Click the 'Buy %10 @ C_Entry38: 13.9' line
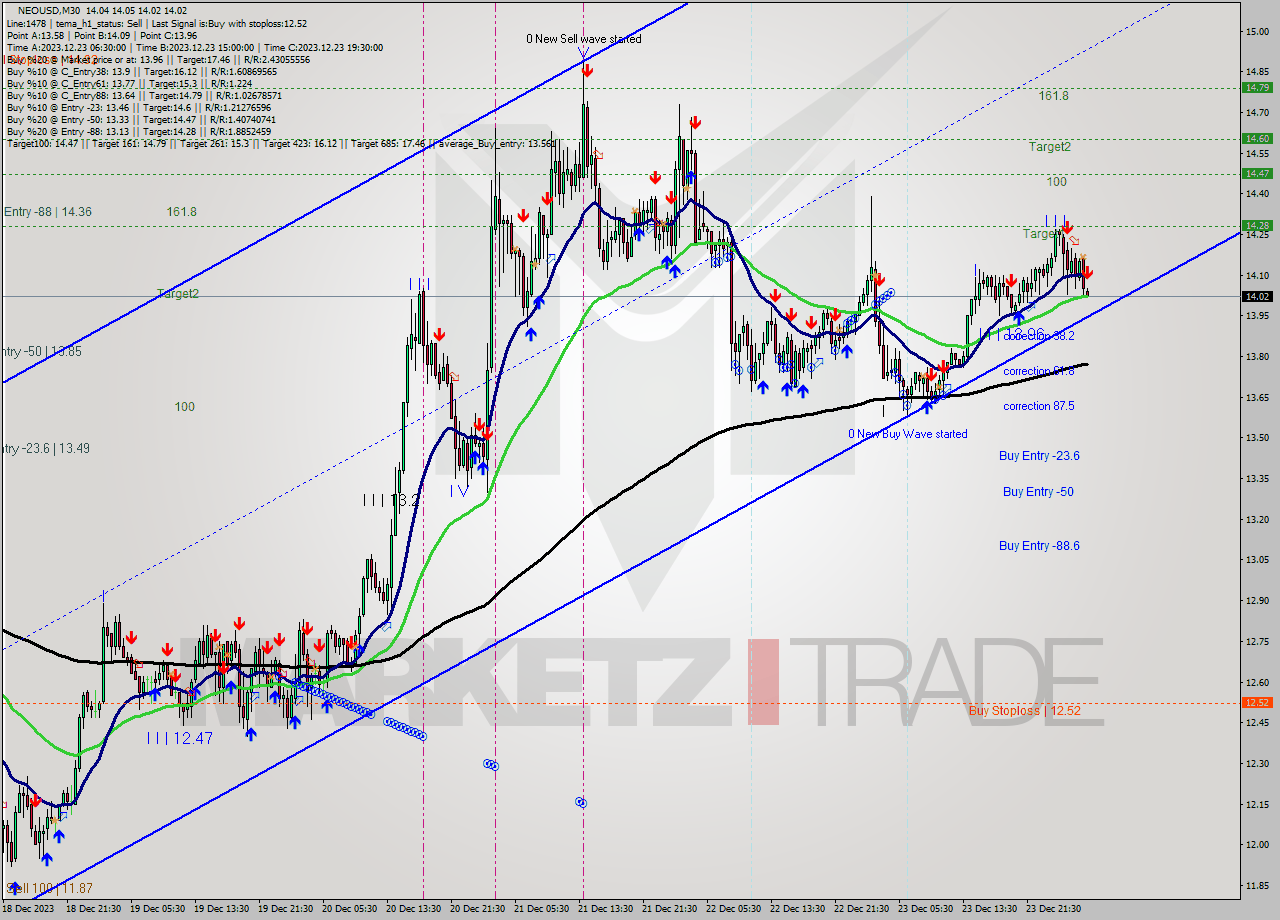This screenshot has height=920, width=1280. [x=141, y=71]
